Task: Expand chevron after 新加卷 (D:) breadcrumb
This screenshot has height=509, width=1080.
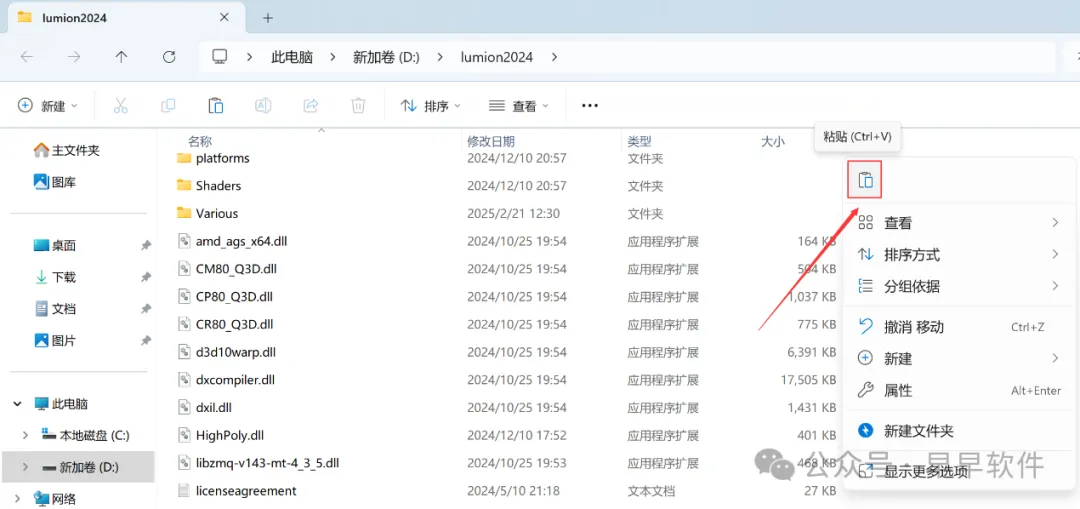Action: [439, 57]
